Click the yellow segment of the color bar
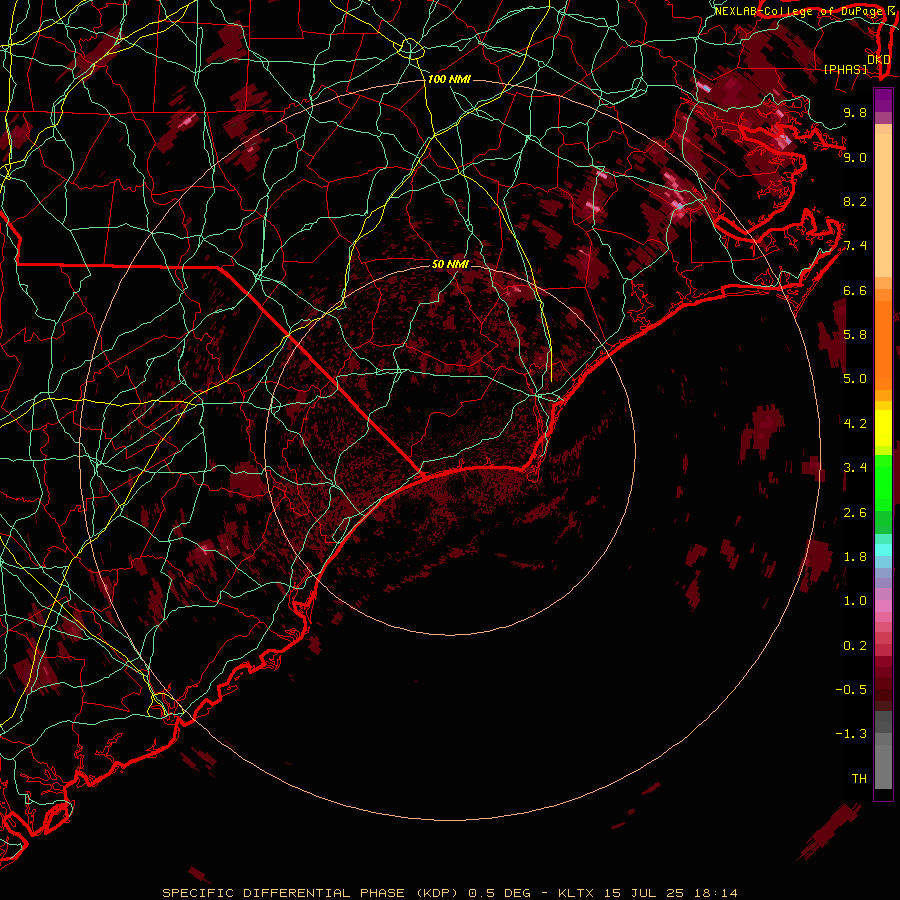 point(883,428)
